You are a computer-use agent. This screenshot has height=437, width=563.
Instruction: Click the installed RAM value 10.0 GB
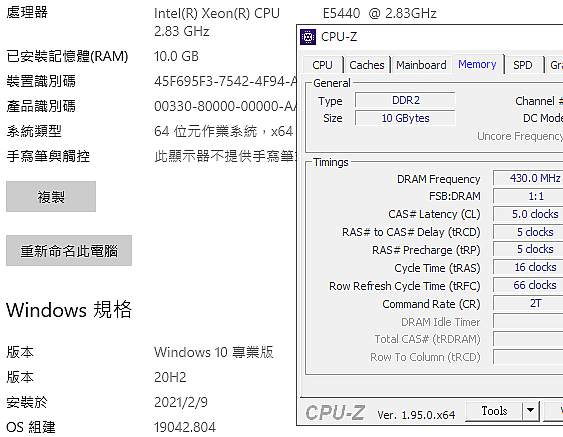pyautogui.click(x=176, y=56)
